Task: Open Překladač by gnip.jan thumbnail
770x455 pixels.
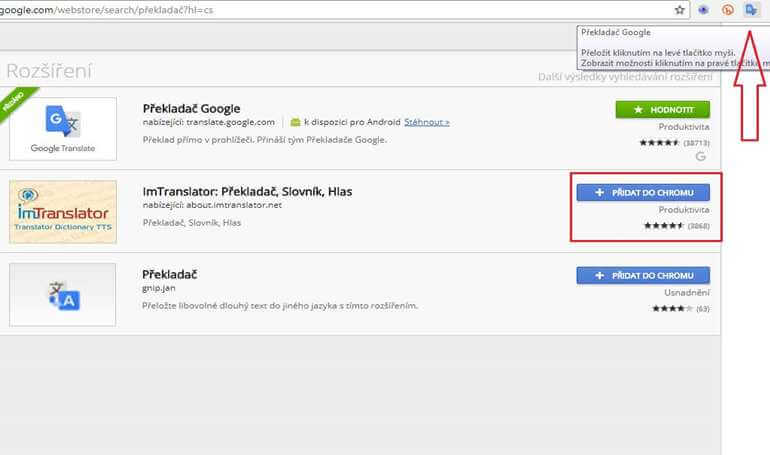Action: [63, 294]
